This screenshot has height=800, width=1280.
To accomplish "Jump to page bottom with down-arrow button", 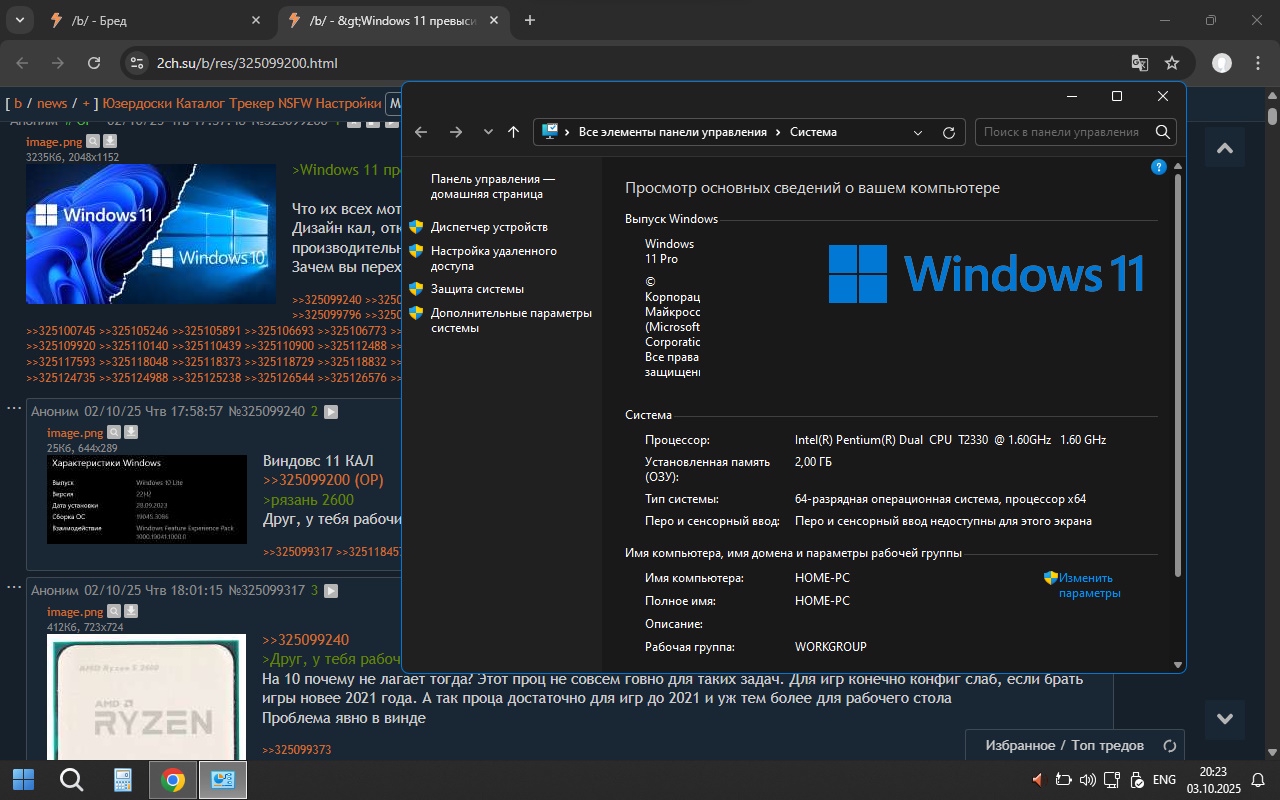I will click(1224, 718).
